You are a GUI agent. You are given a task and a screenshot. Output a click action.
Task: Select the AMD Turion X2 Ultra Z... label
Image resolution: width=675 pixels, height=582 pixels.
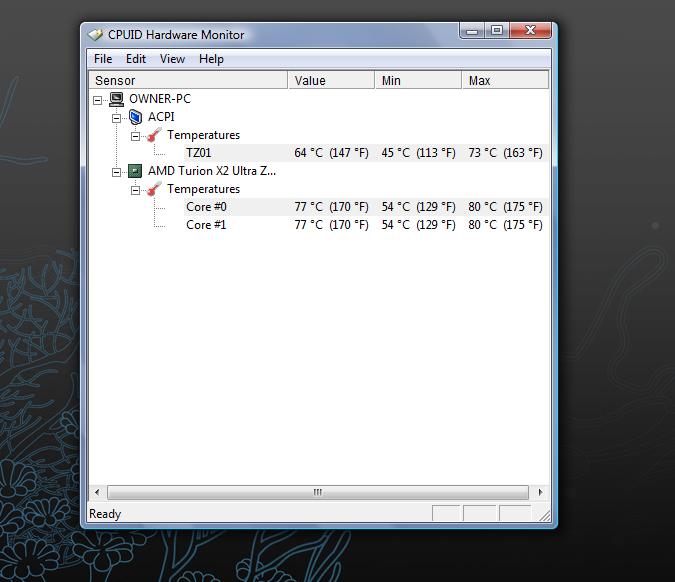212,171
